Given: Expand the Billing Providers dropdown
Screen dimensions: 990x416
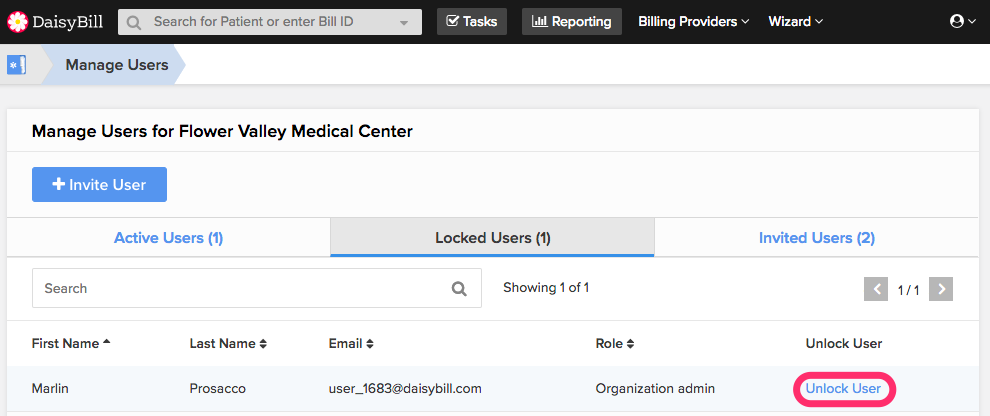Looking at the screenshot, I should pos(693,21).
